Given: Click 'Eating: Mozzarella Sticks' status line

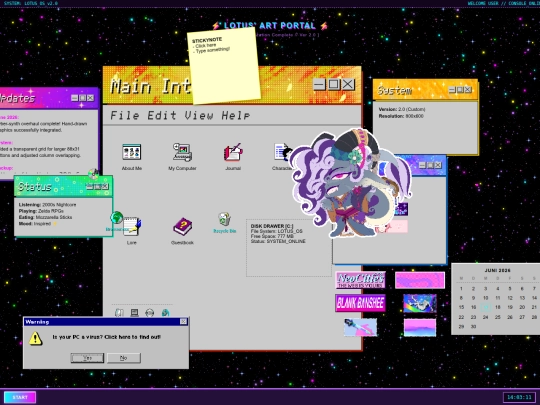Looking at the screenshot, I should tap(45, 217).
